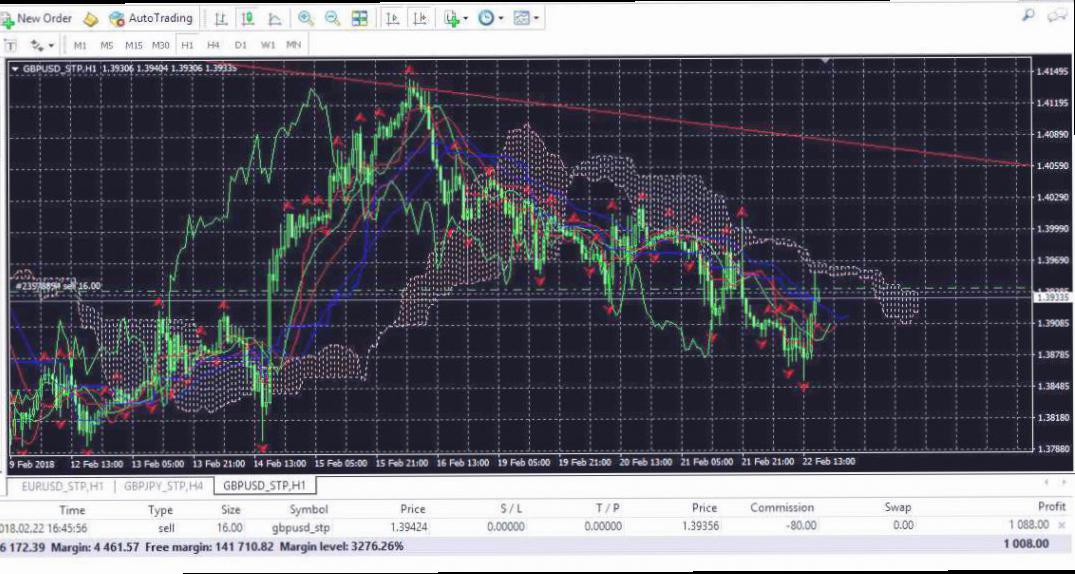Click the 15 Feb 21:00 time label
The height and width of the screenshot is (574, 1075).
tap(400, 463)
